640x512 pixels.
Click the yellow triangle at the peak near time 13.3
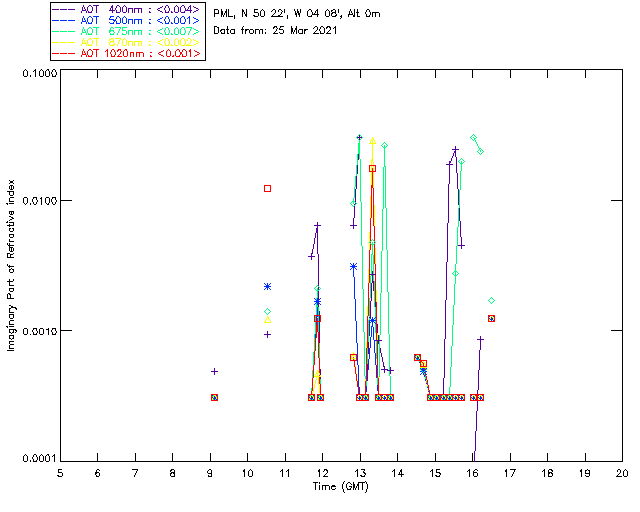(372, 141)
